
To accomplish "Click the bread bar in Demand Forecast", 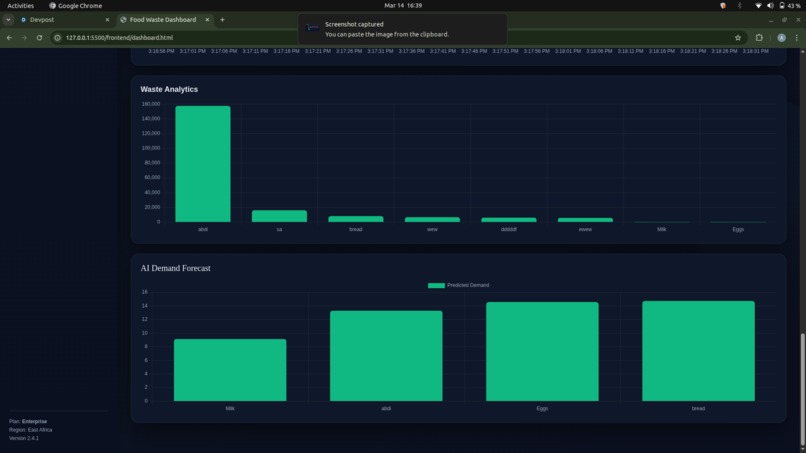I will click(699, 351).
